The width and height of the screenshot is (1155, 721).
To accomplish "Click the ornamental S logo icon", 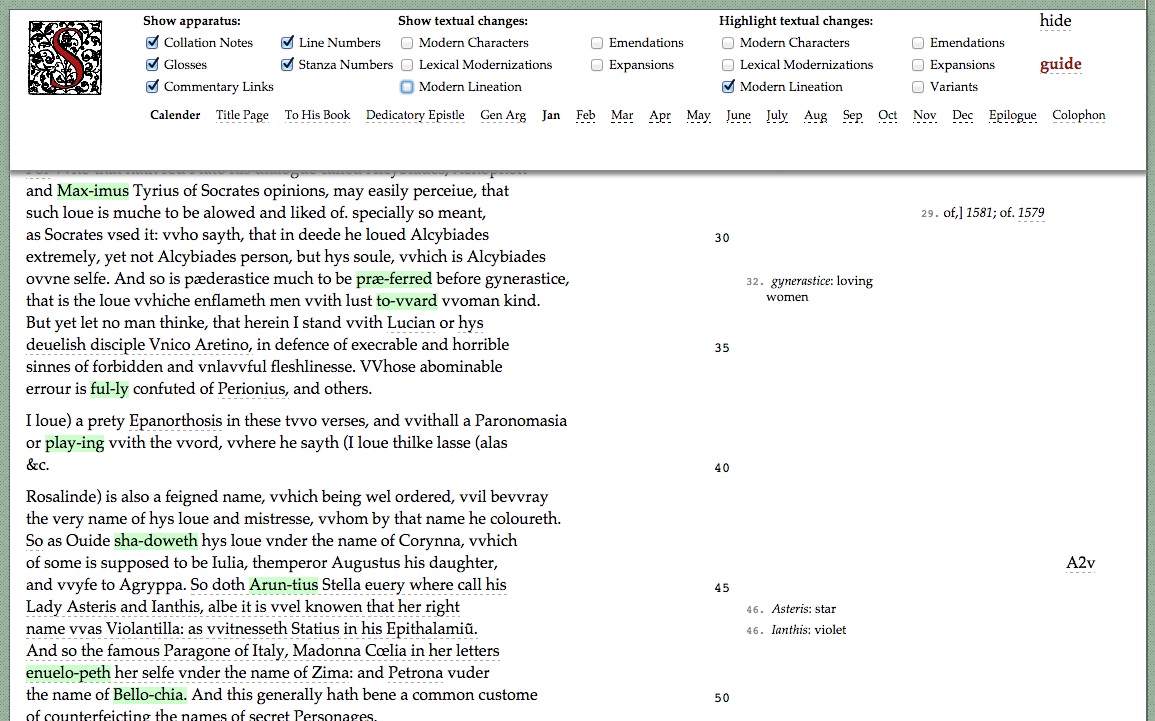I will 65,58.
